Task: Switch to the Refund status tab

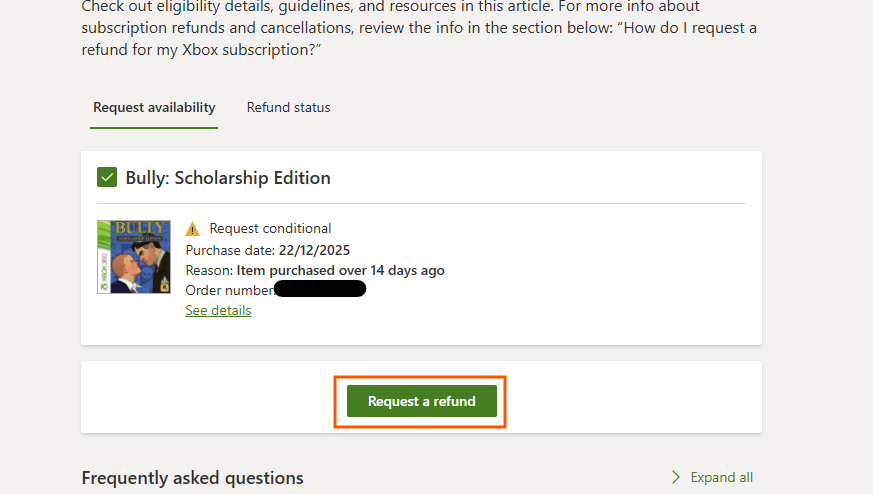Action: point(288,108)
